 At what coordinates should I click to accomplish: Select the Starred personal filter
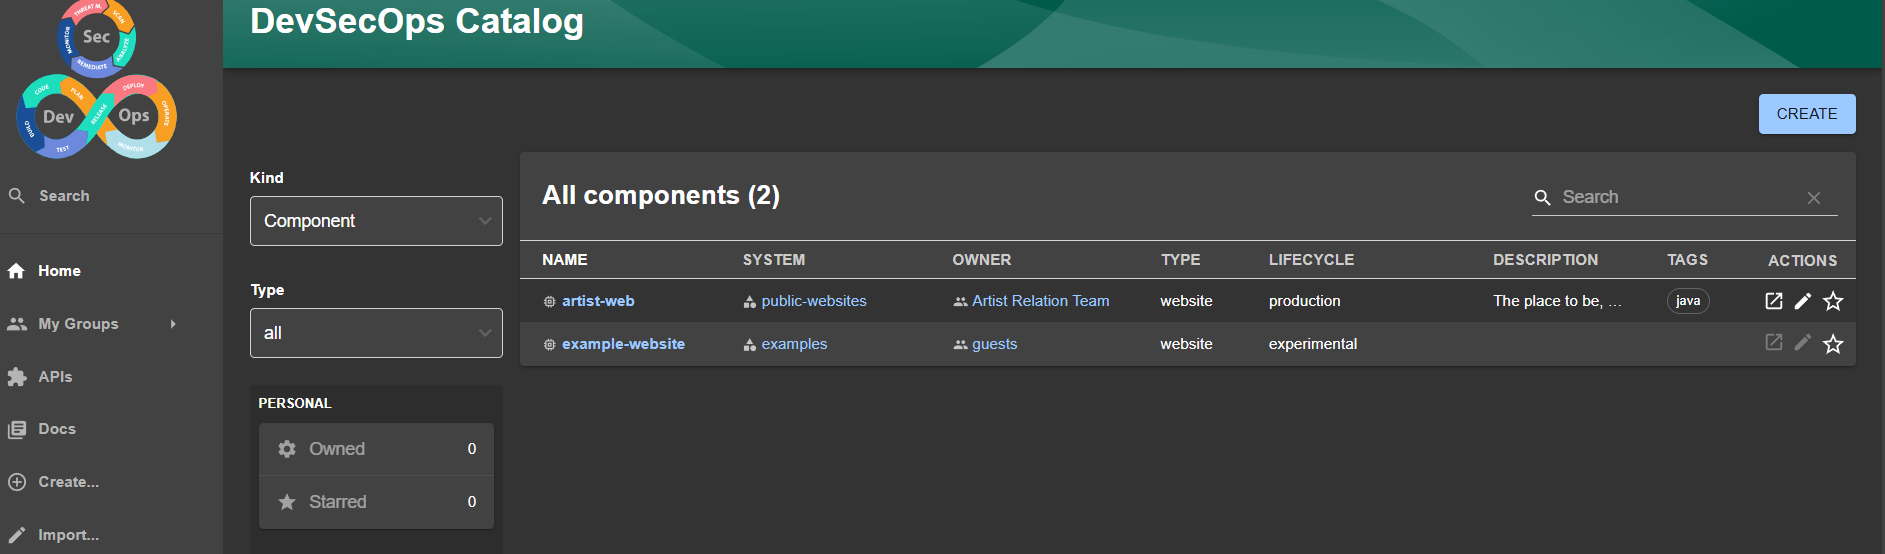pos(376,502)
